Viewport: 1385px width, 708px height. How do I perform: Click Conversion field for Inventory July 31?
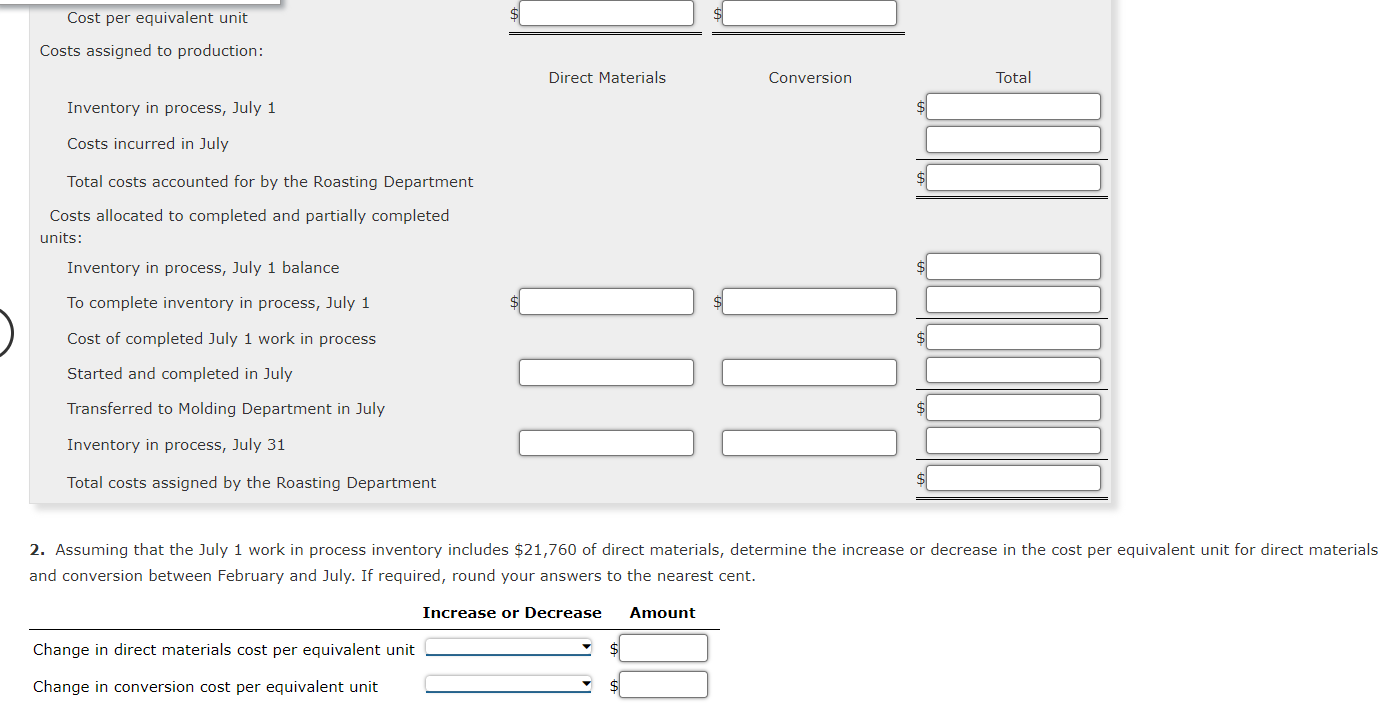pos(808,442)
